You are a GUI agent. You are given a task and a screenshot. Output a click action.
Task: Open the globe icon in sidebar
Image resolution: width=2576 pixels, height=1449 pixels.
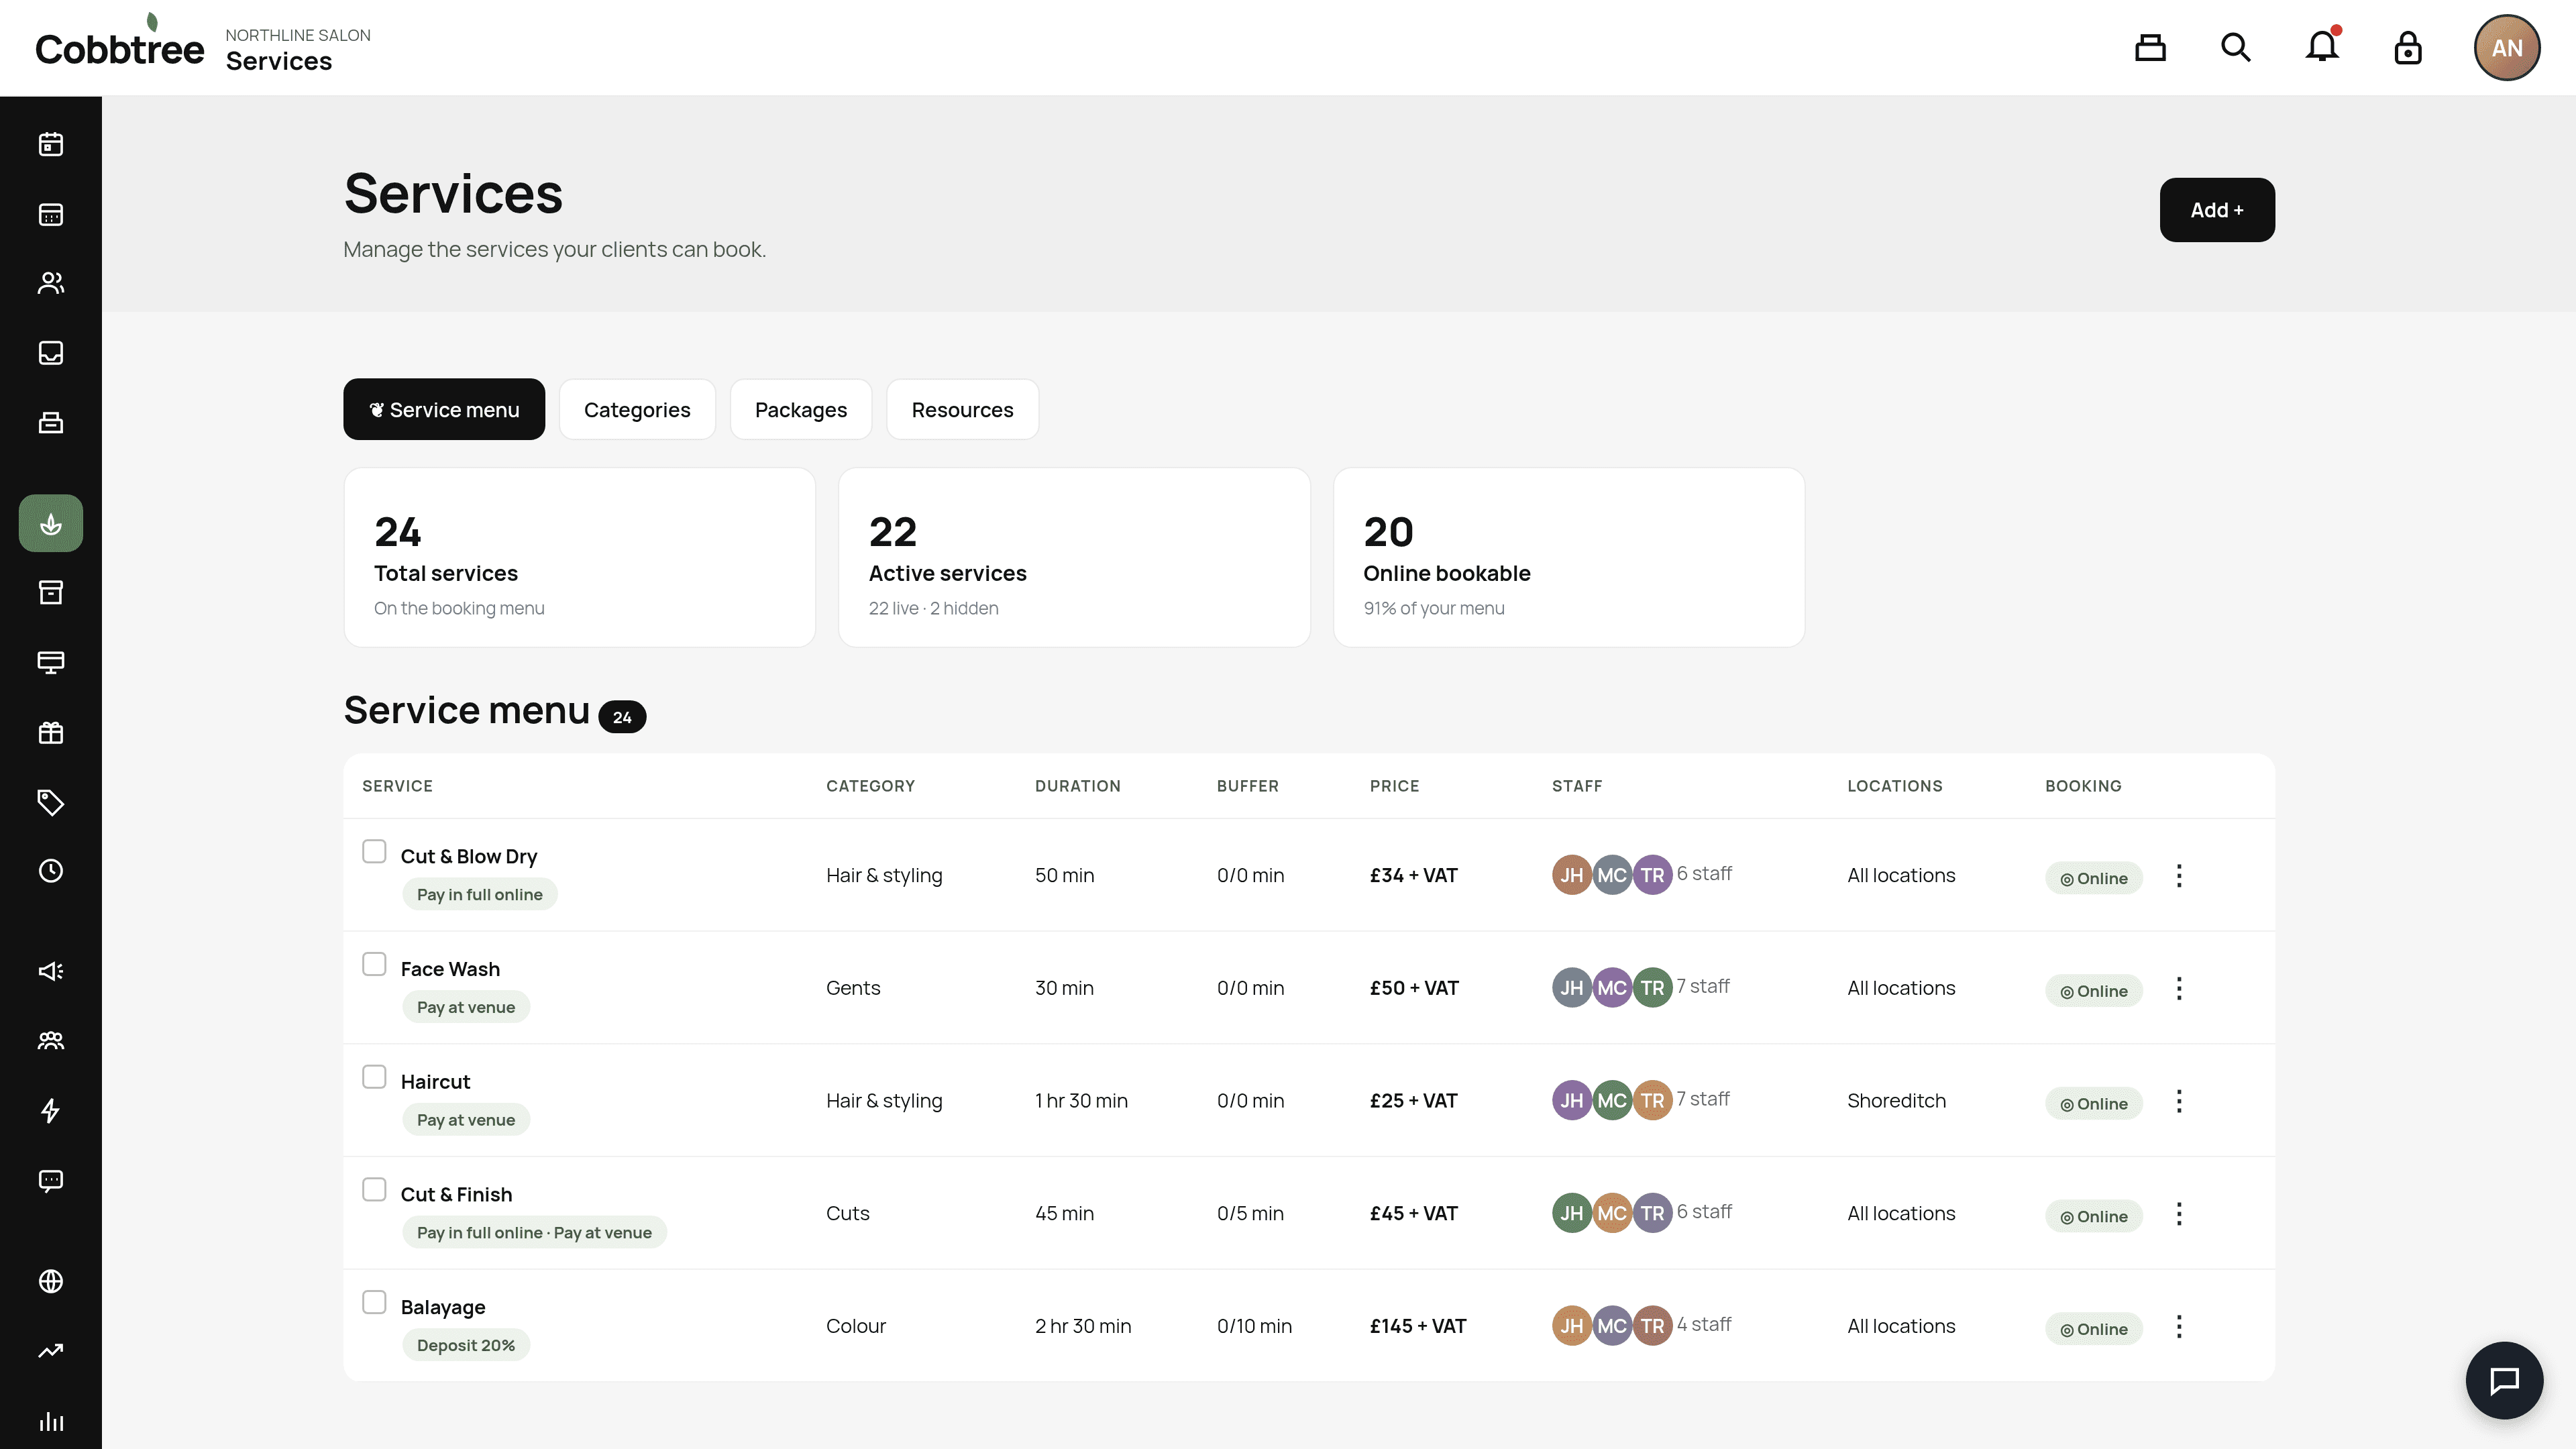coord(50,1281)
